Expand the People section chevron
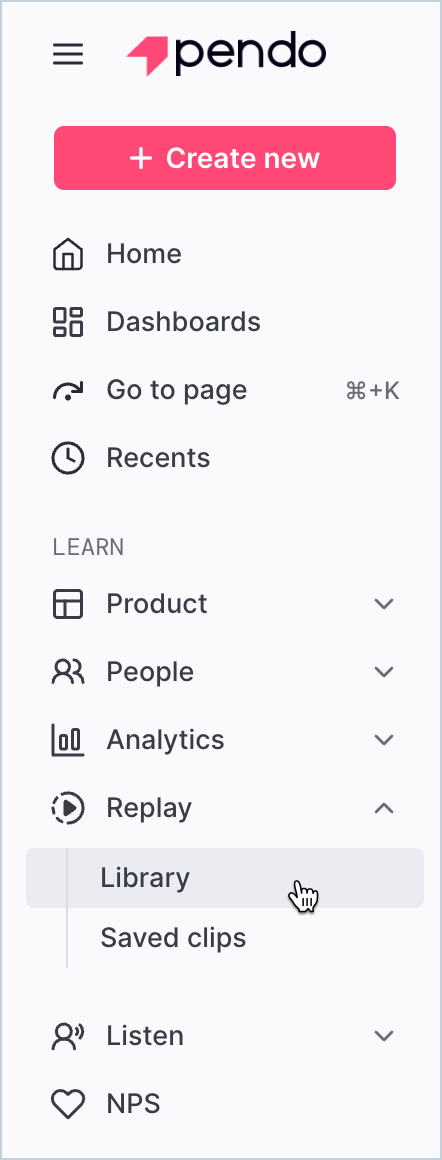This screenshot has width=442, height=1160. coord(384,672)
